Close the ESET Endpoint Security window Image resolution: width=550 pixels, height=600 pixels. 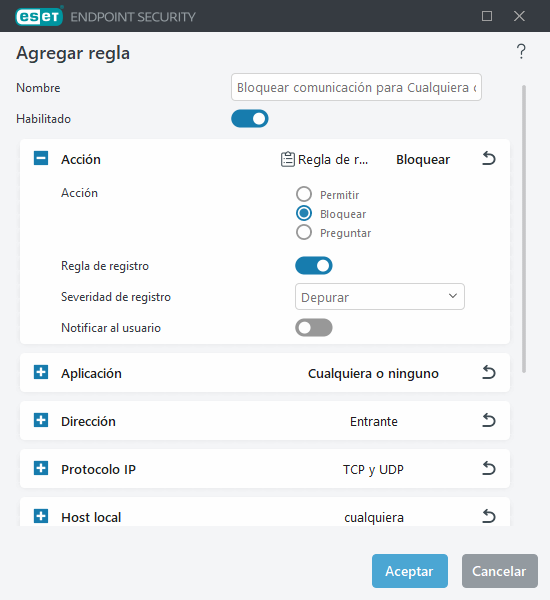point(519,16)
